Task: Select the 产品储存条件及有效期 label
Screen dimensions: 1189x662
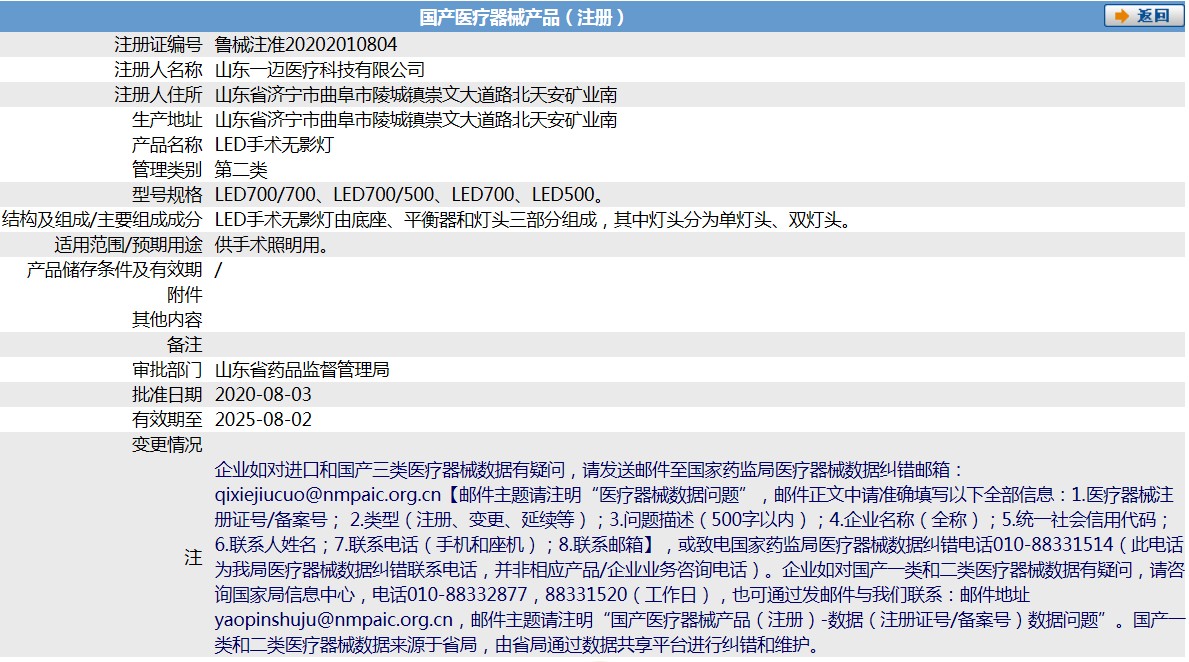Action: point(115,270)
